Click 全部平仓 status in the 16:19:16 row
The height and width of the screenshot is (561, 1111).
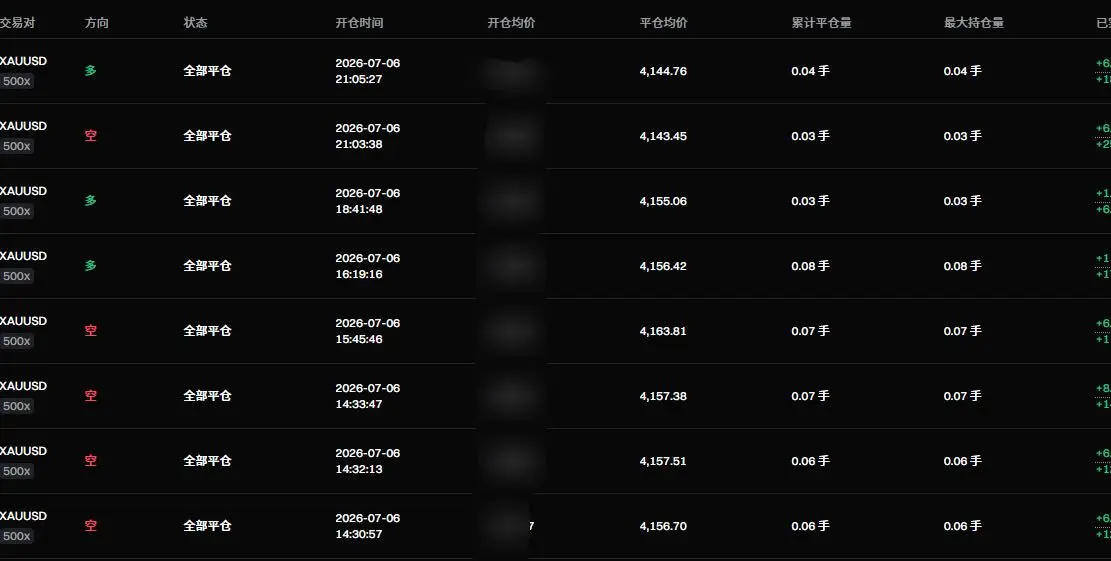click(208, 266)
